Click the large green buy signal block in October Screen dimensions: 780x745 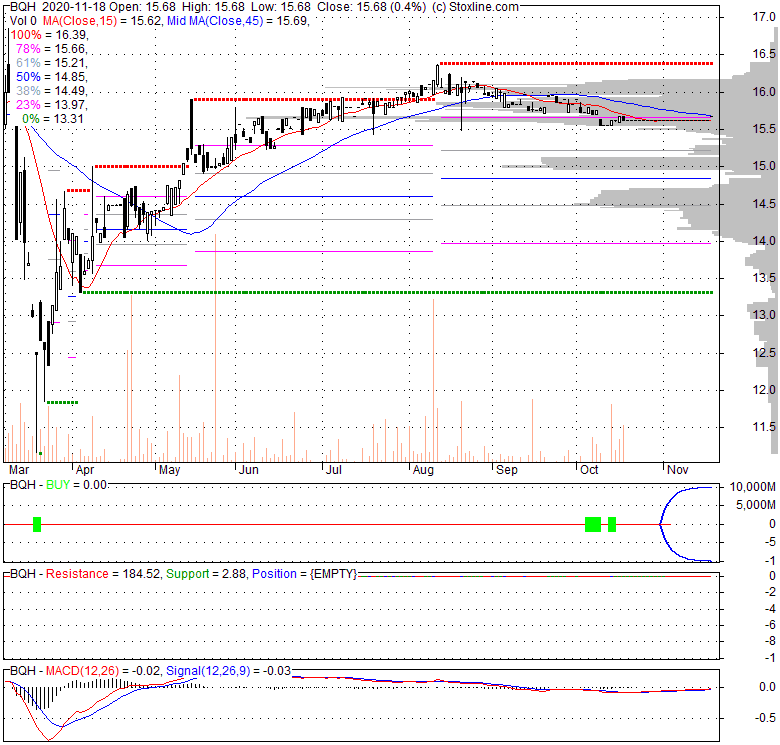(593, 524)
